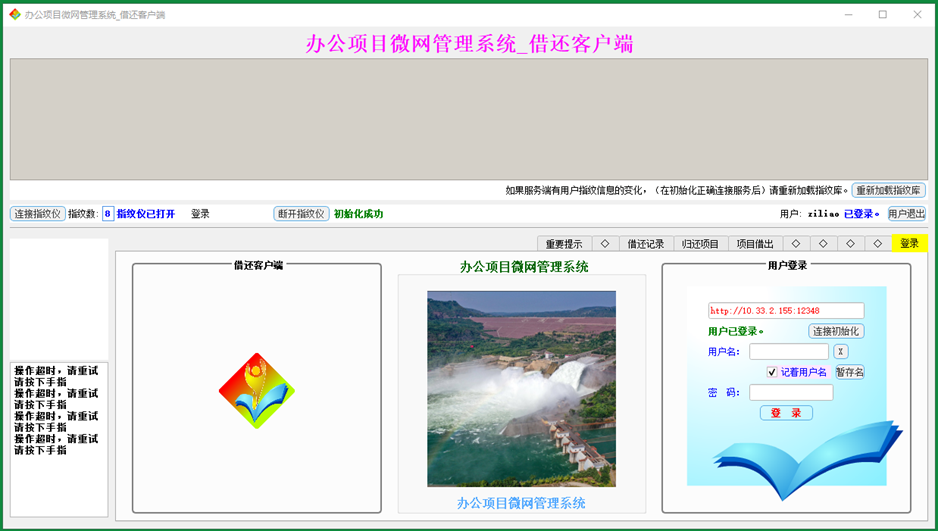Screen dimensions: 938x531
Task: Click the dam photo in the center
Action: (x=521, y=388)
